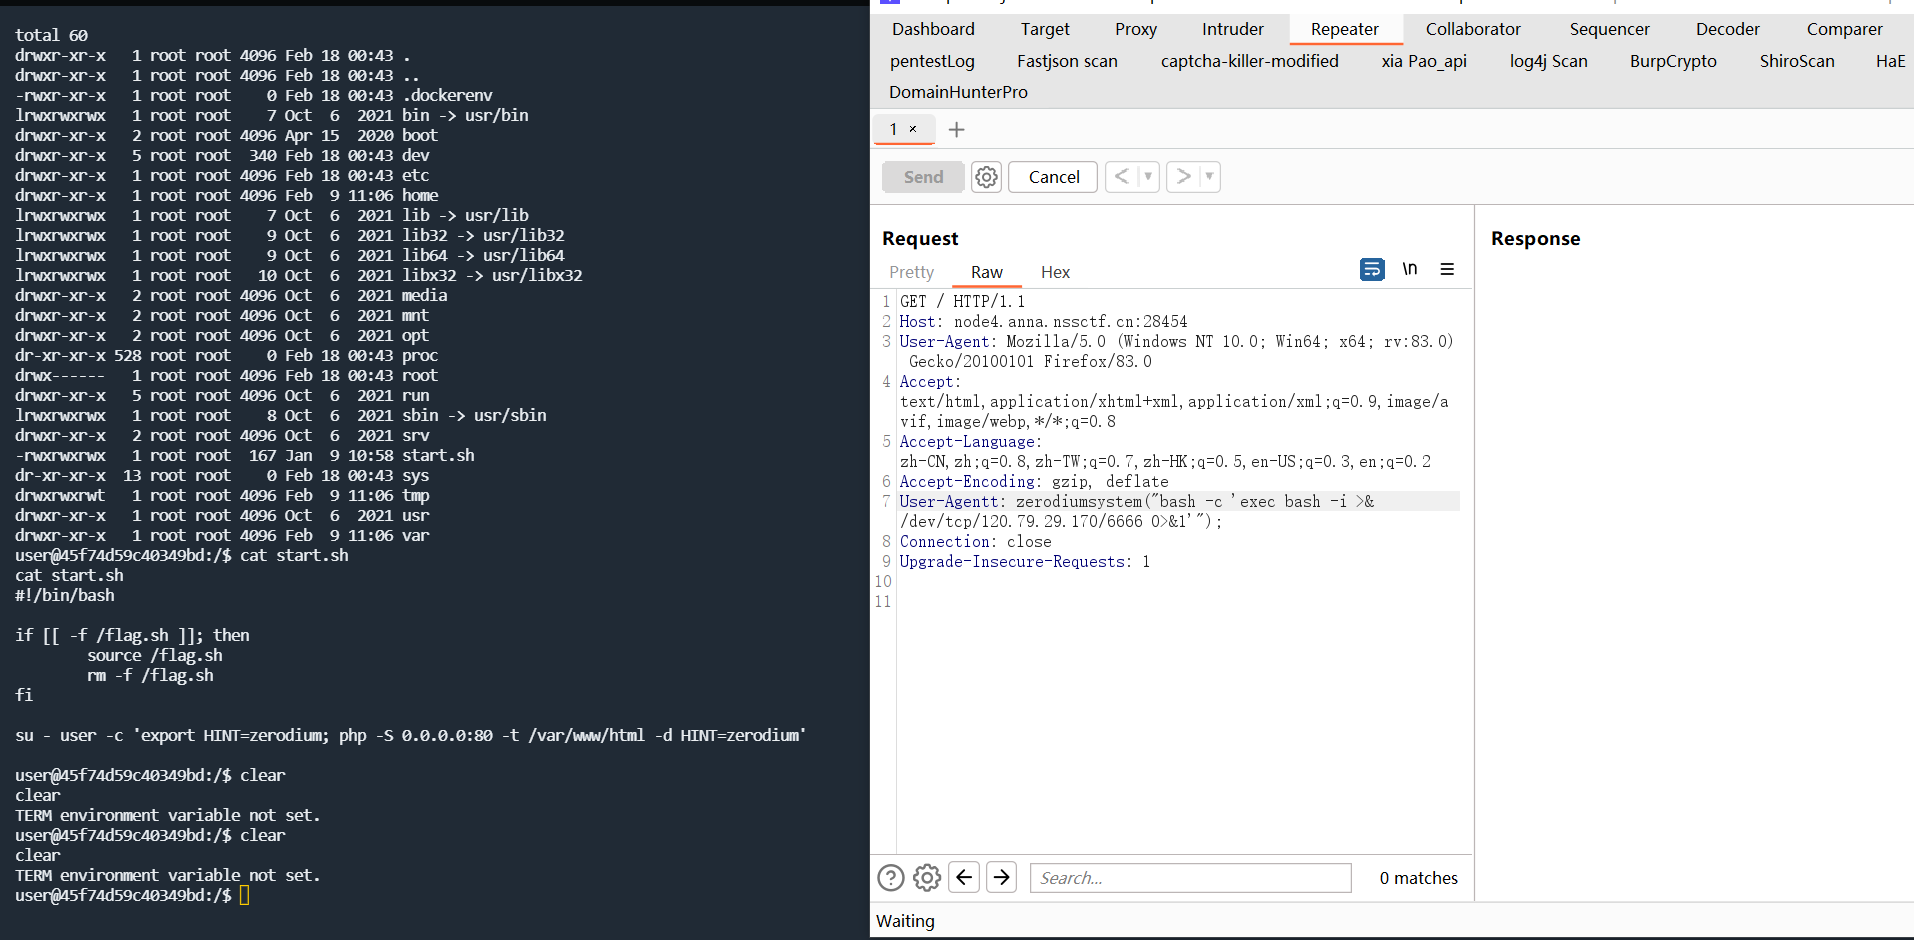Click '.dockerenv' entry in terminal listing
This screenshot has width=1914, height=940.
447,95
